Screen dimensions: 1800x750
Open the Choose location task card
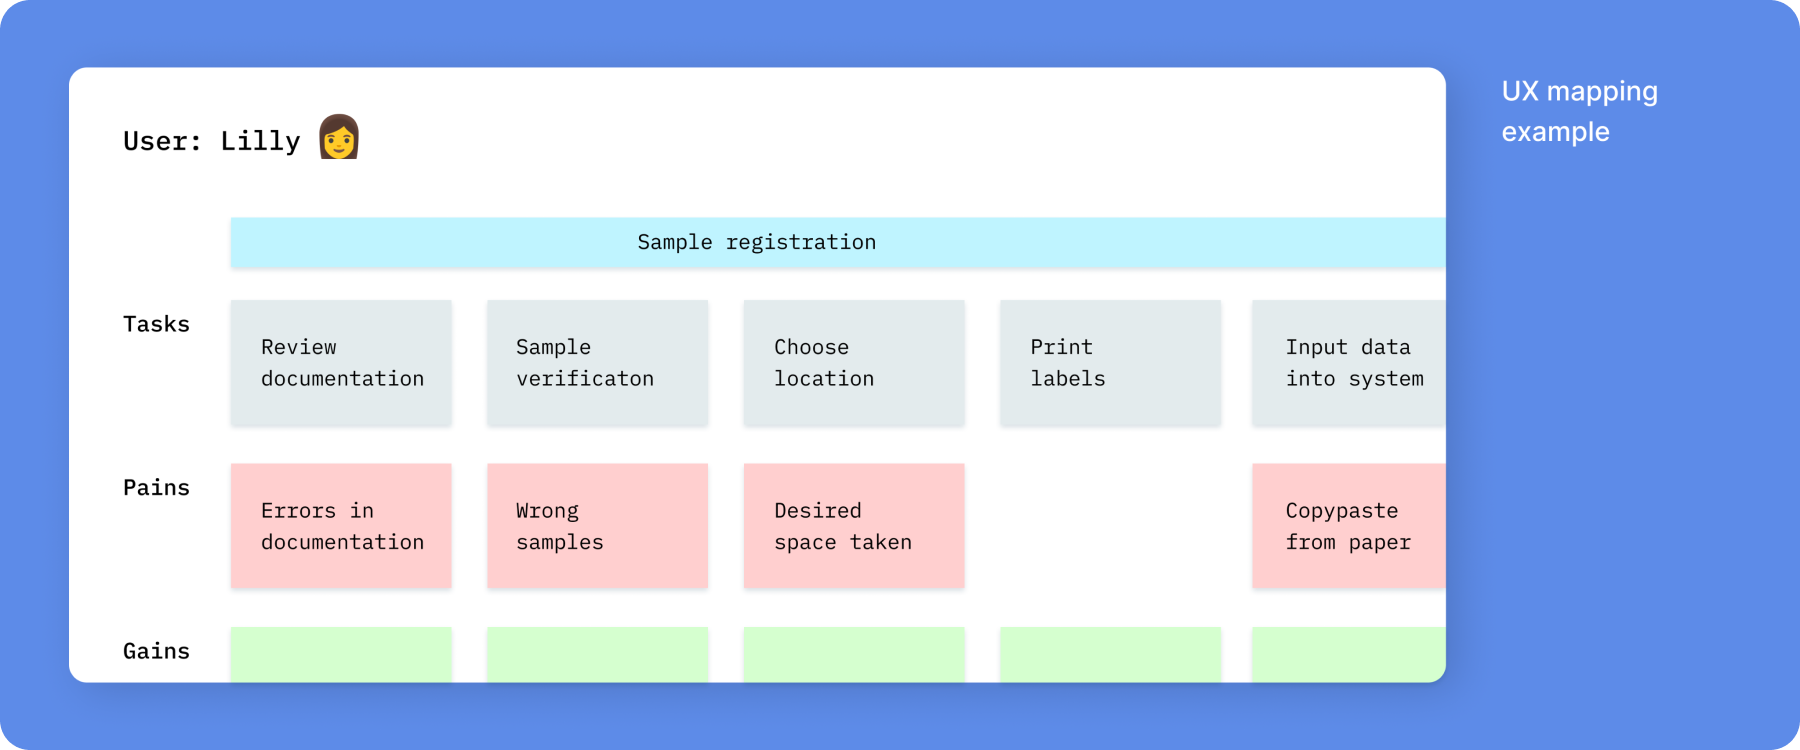[854, 363]
